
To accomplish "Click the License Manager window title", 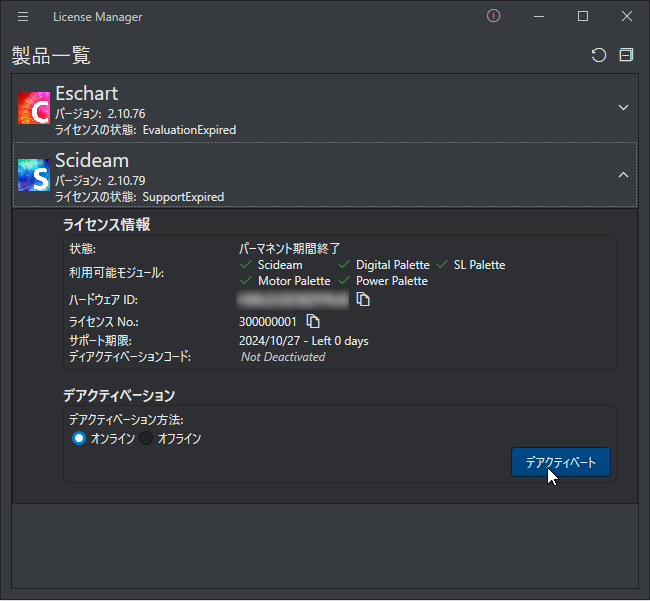I will tap(98, 17).
